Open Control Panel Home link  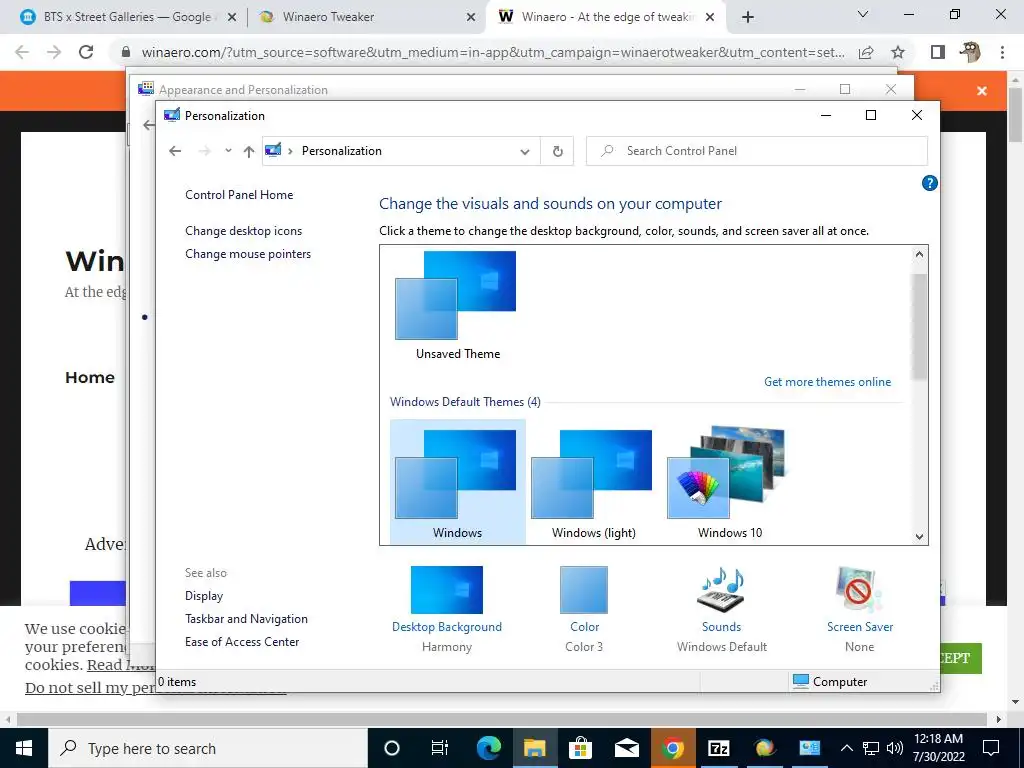239,195
